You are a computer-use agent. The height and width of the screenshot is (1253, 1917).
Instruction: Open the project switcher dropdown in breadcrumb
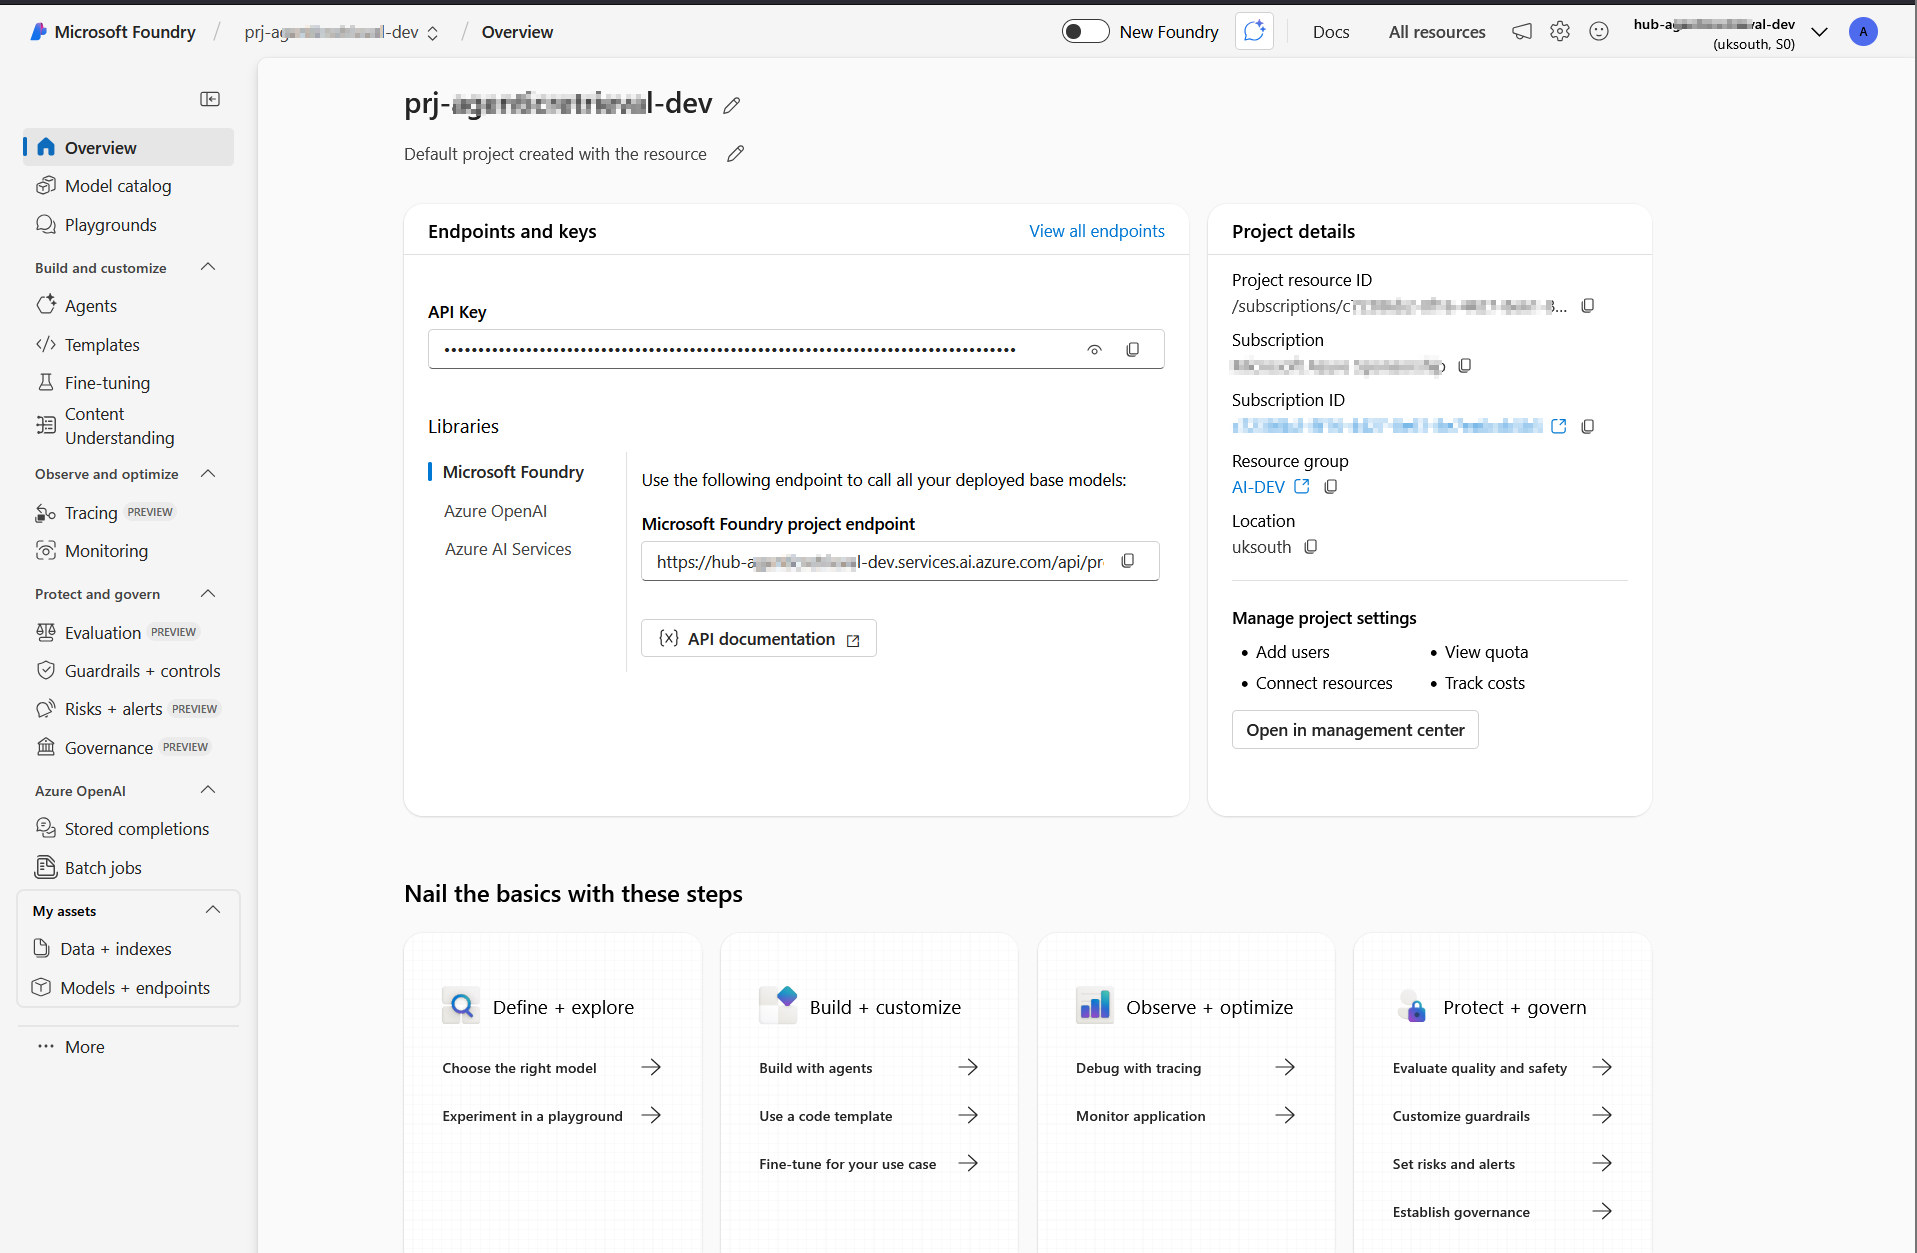(x=433, y=33)
